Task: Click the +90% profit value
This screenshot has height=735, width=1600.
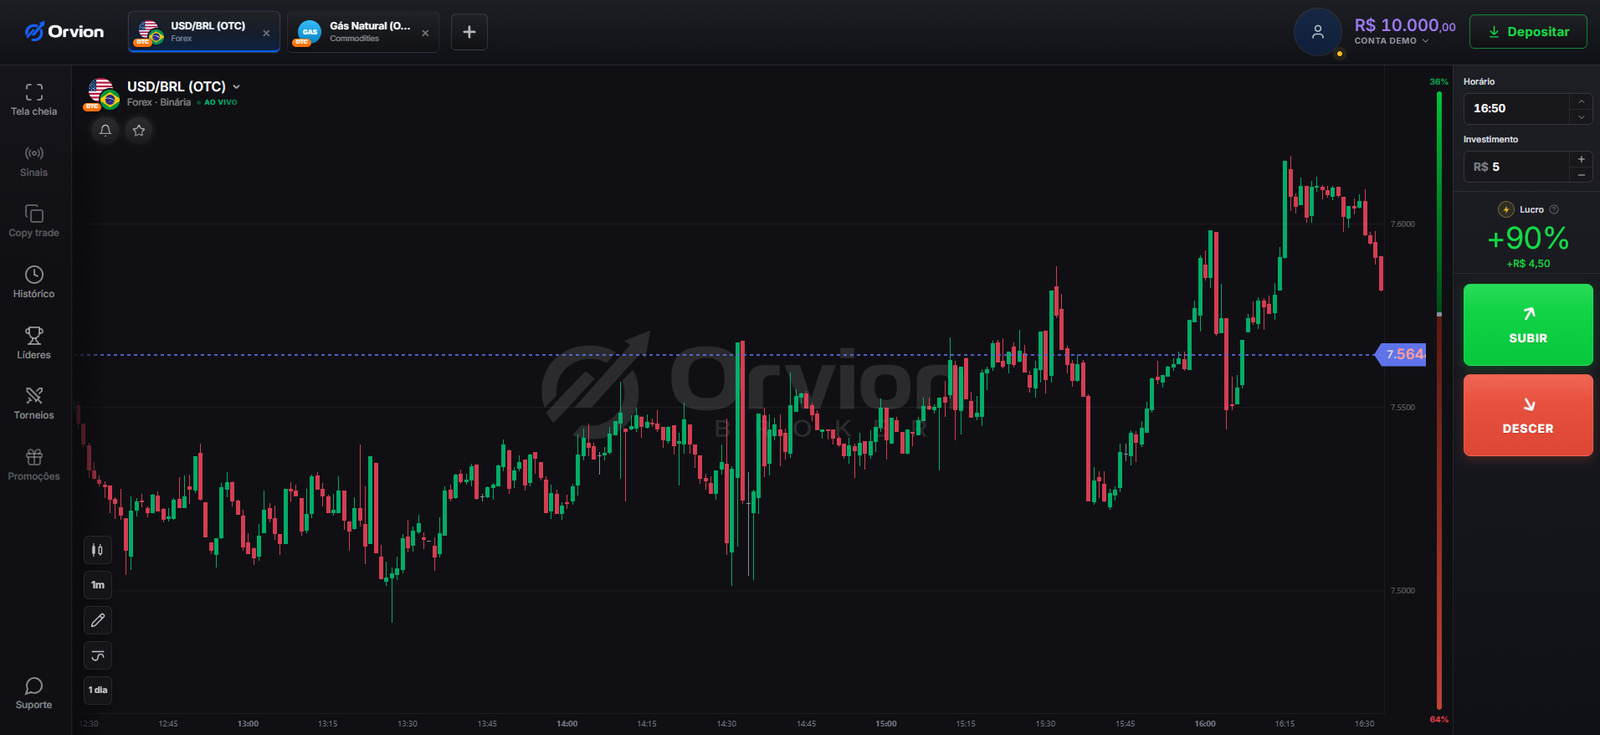Action: point(1528,238)
